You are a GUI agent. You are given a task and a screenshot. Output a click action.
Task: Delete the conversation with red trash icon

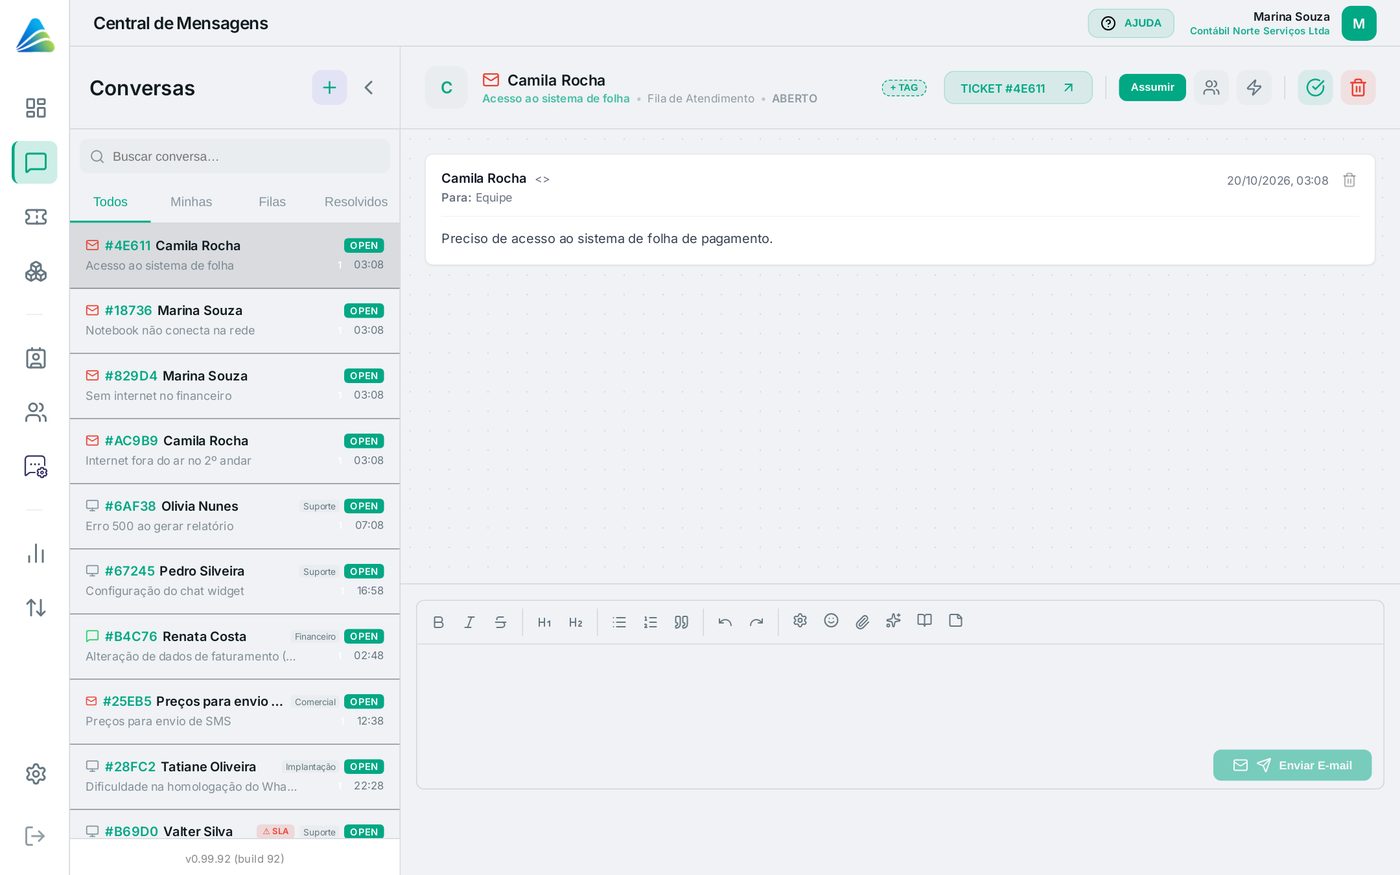tap(1358, 88)
